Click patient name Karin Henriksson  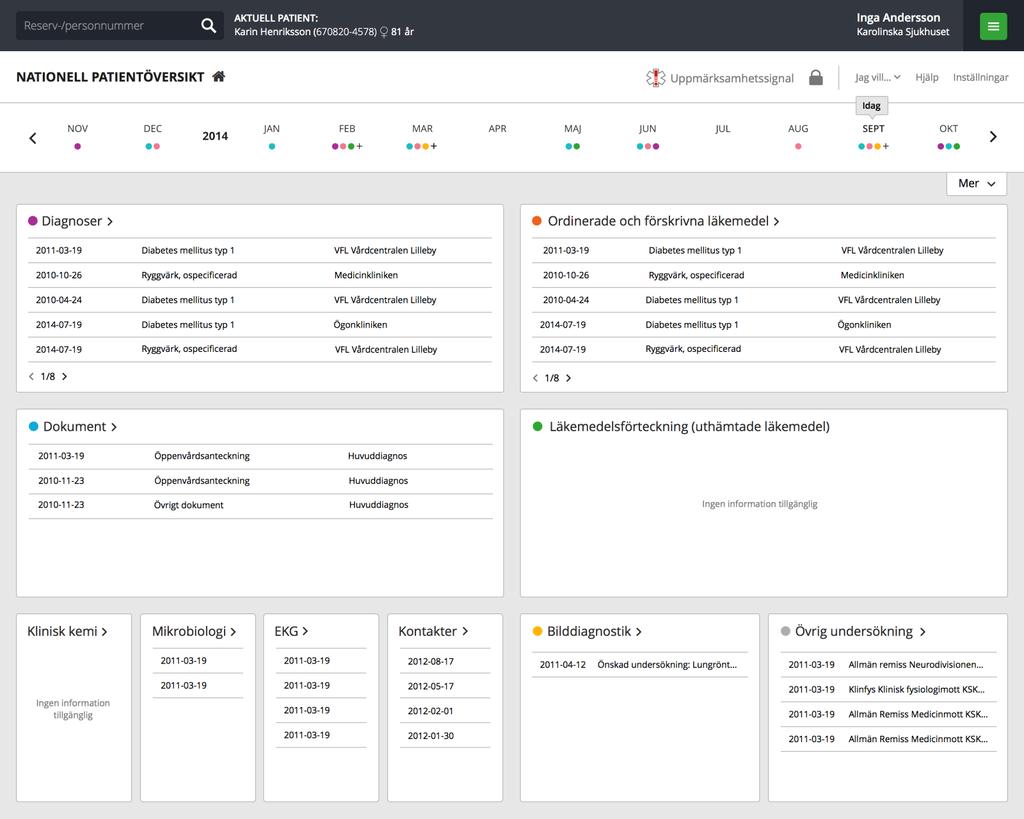[272, 31]
